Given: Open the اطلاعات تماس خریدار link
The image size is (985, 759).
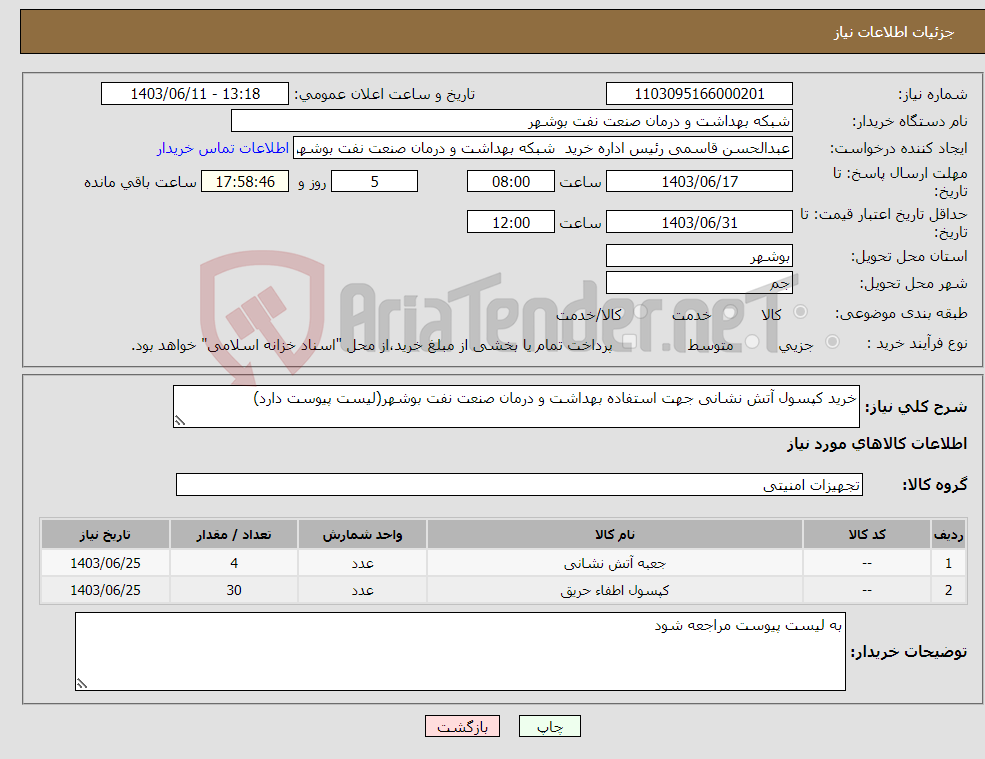Looking at the screenshot, I should (222, 148).
